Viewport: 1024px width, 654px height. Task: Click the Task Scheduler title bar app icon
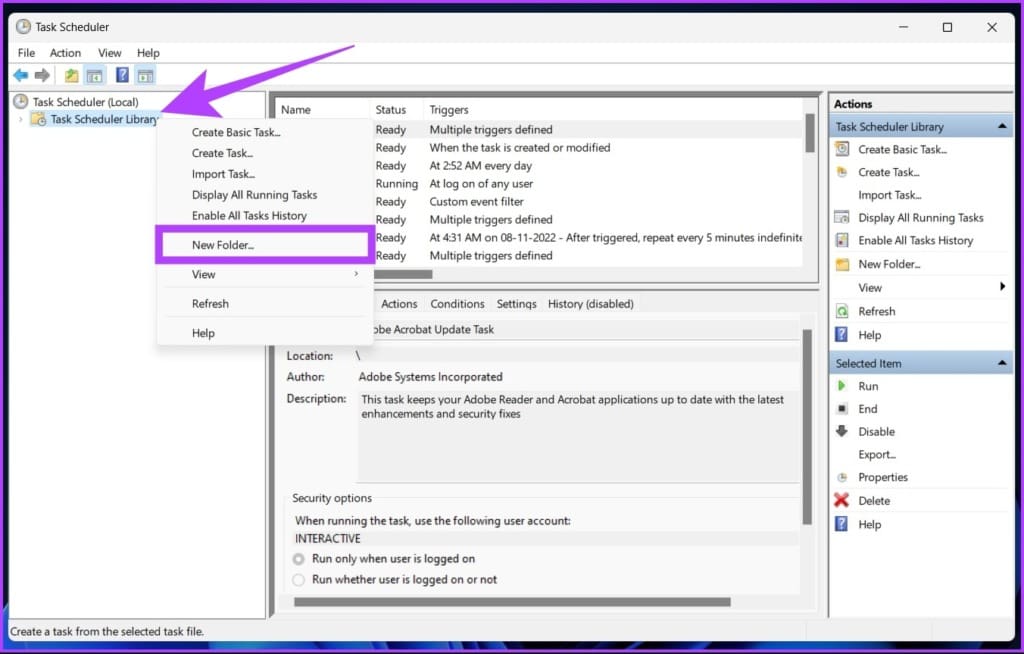tap(24, 26)
